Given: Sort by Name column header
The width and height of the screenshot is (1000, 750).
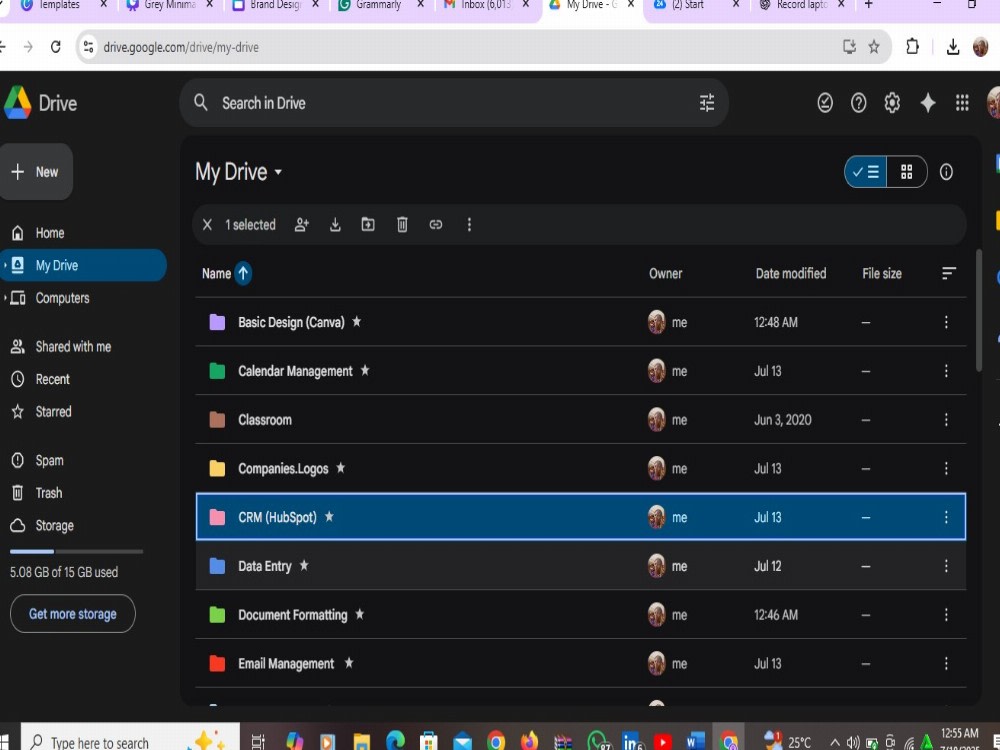Looking at the screenshot, I should (x=216, y=274).
